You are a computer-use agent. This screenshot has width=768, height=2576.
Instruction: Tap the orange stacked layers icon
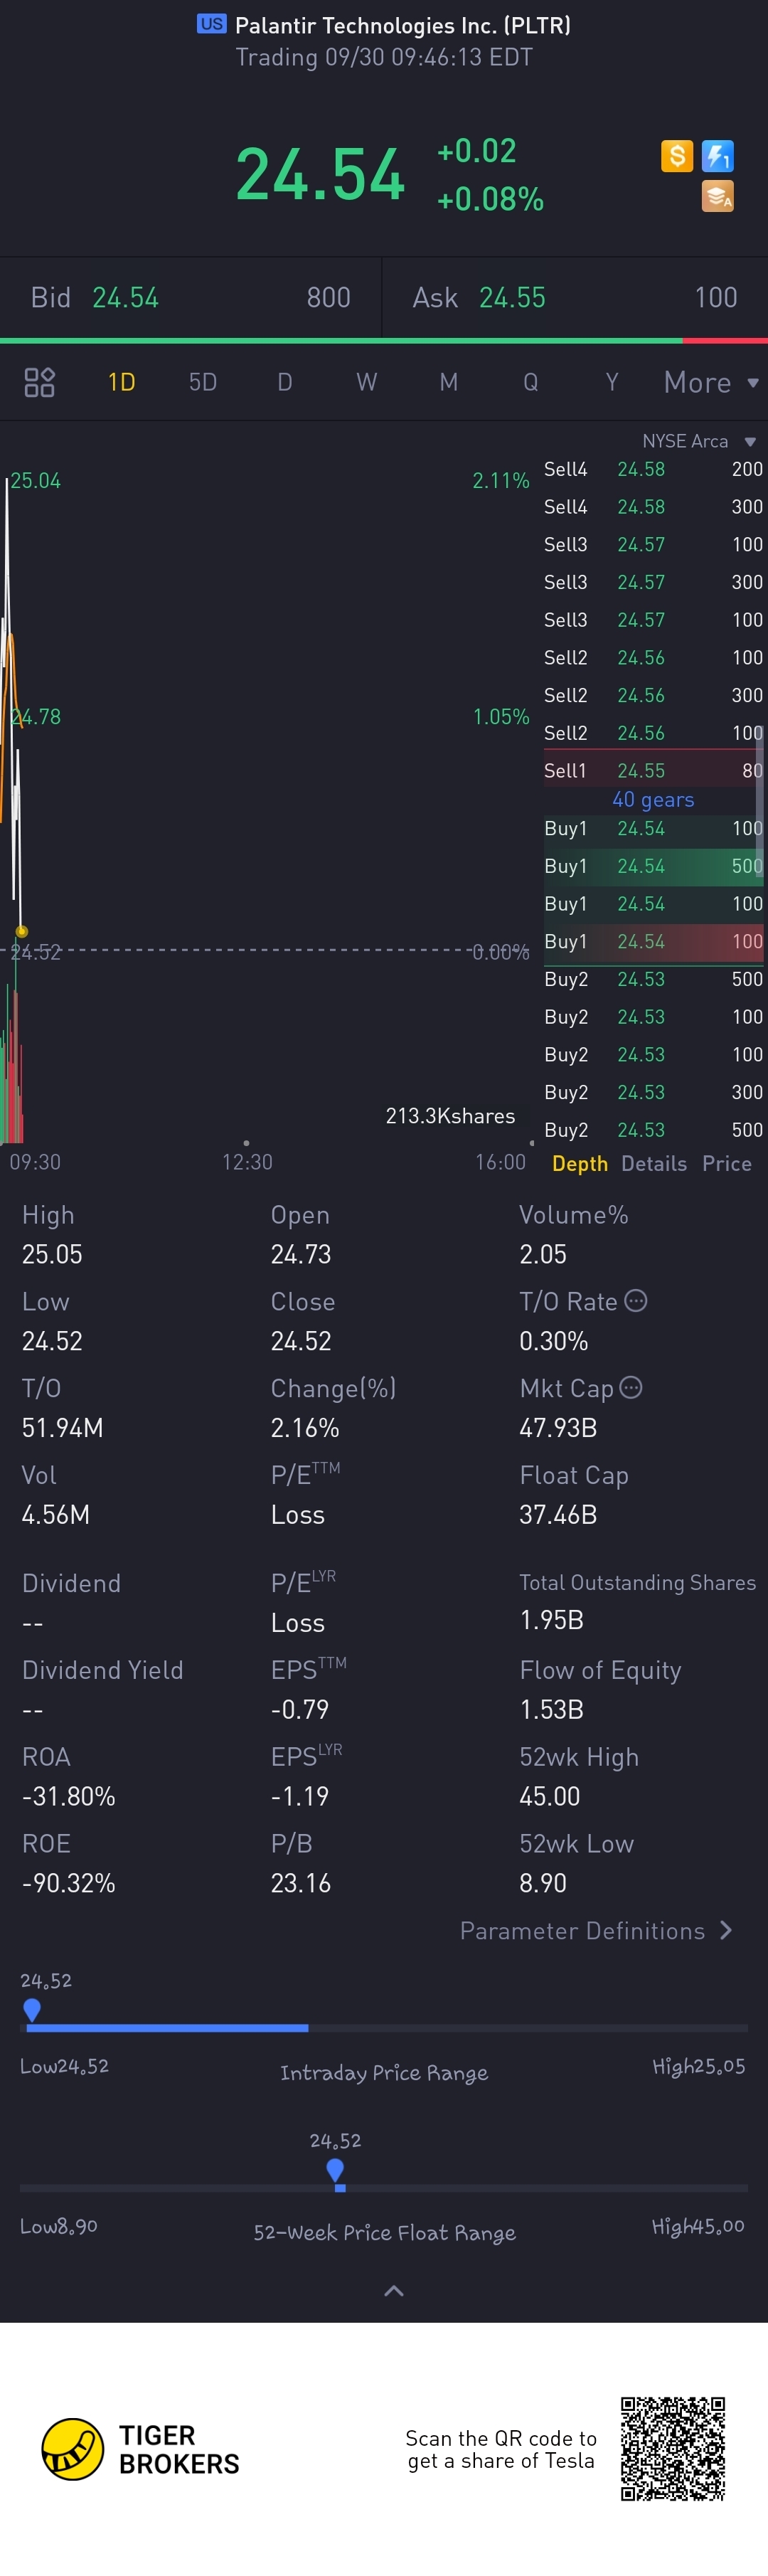[x=718, y=196]
